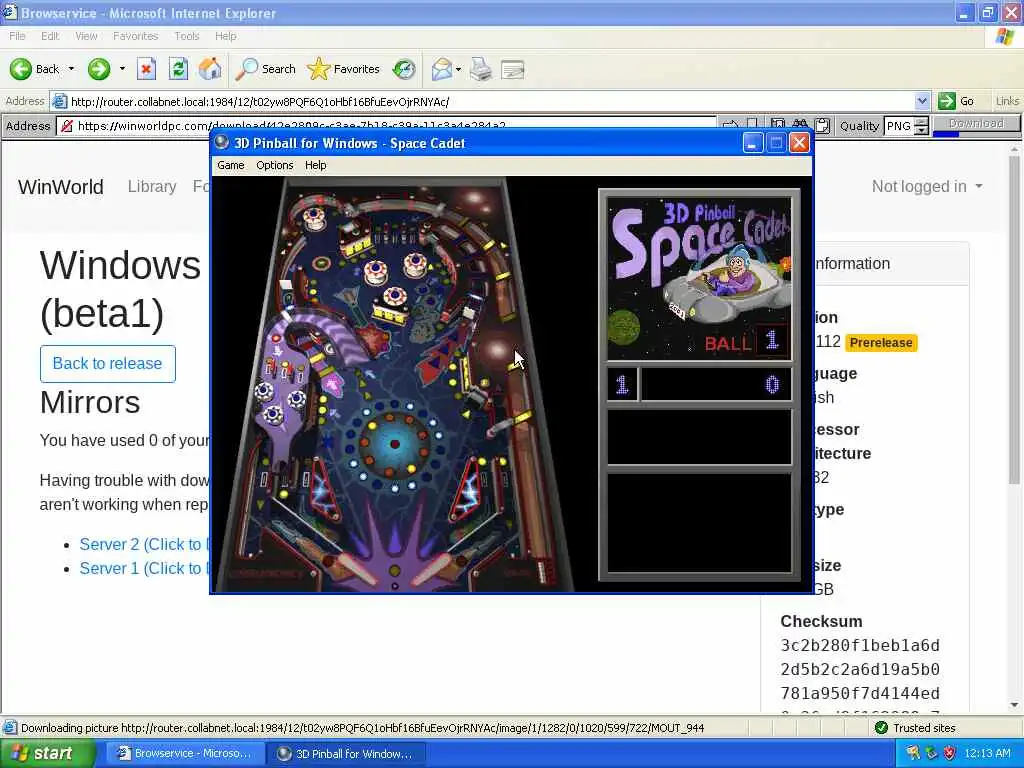This screenshot has height=768, width=1024.
Task: Click the Checksum heading text
Action: 822,621
